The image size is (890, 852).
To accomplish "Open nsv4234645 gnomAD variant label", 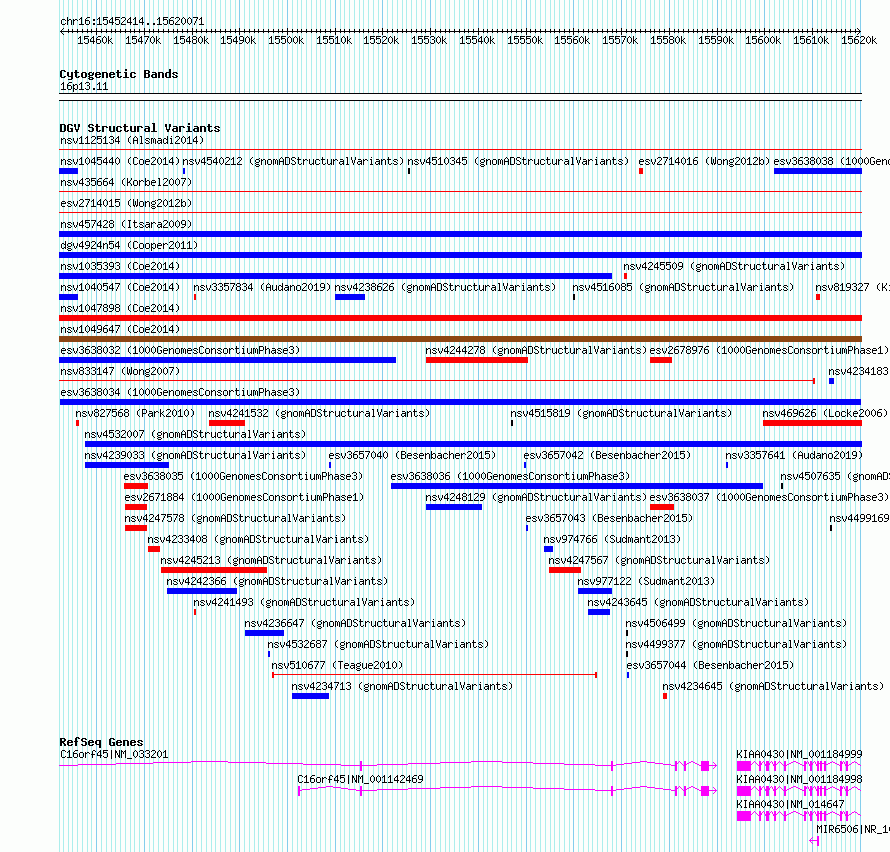I will tap(773, 686).
